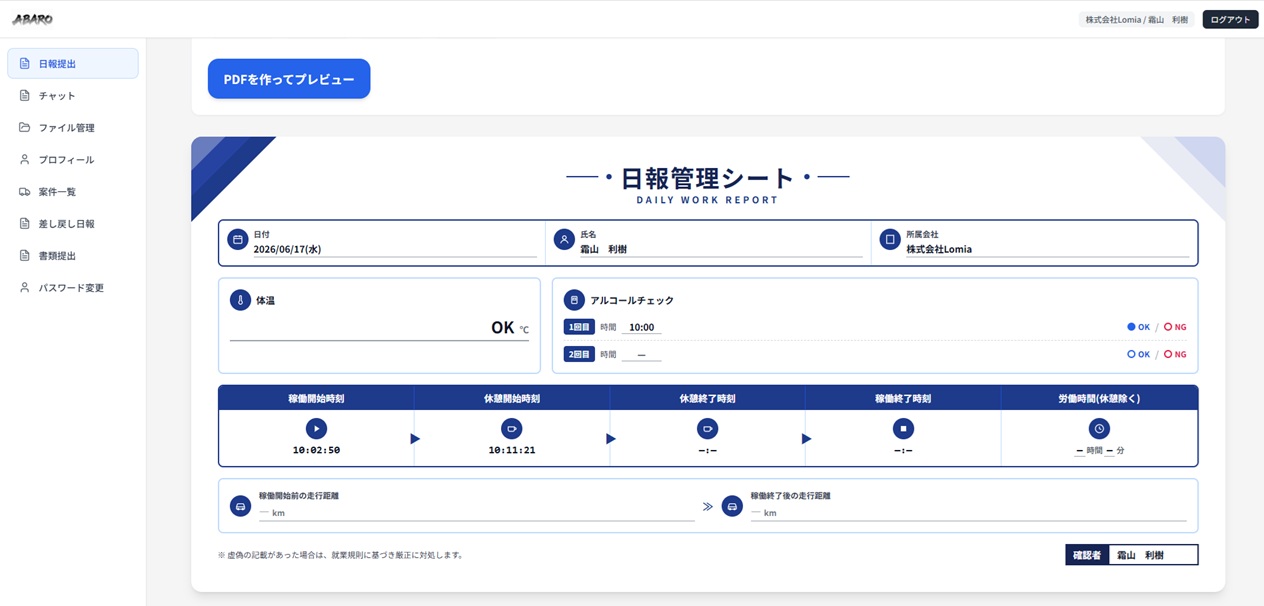Click the ログアウト button
The width and height of the screenshot is (1264, 606).
[x=1230, y=19]
